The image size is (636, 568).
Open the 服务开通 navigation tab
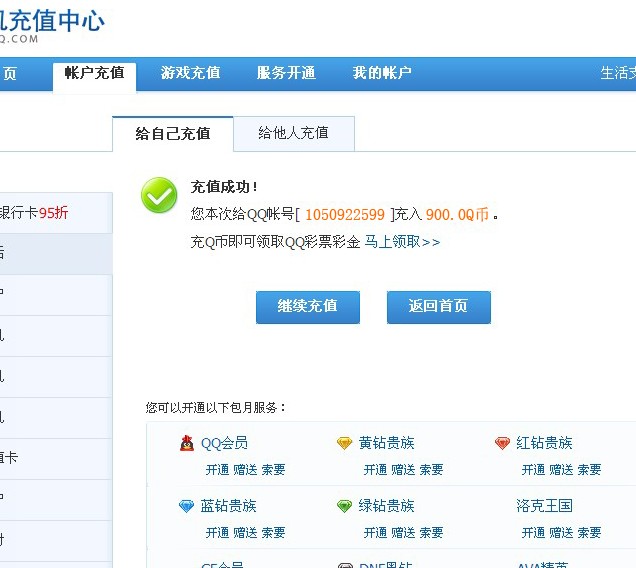(286, 73)
